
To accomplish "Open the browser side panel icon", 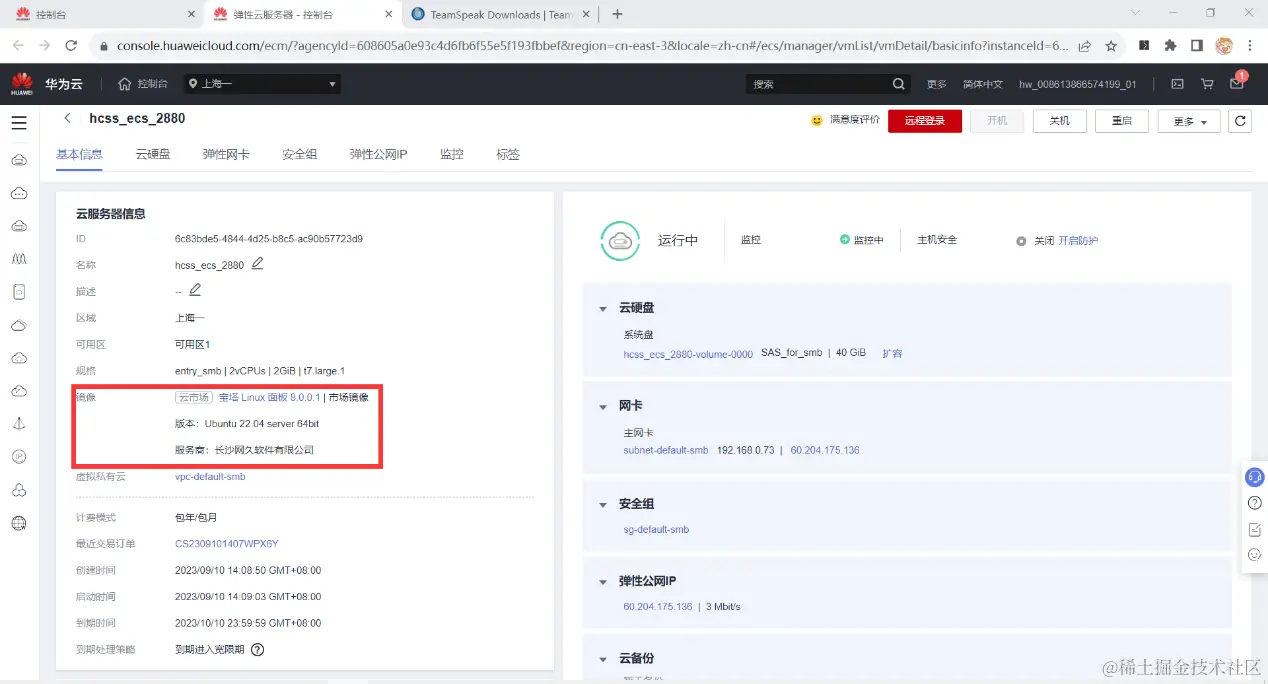I will [x=1197, y=46].
